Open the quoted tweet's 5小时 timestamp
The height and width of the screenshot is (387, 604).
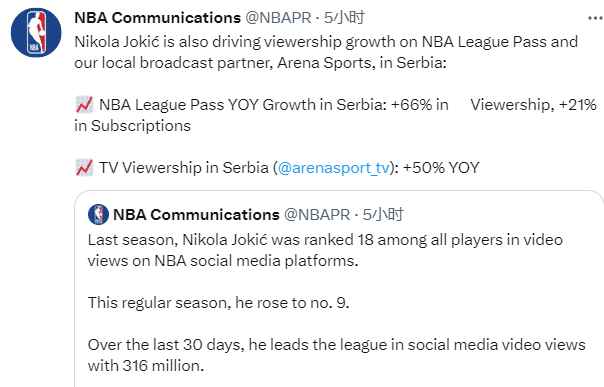(x=383, y=214)
